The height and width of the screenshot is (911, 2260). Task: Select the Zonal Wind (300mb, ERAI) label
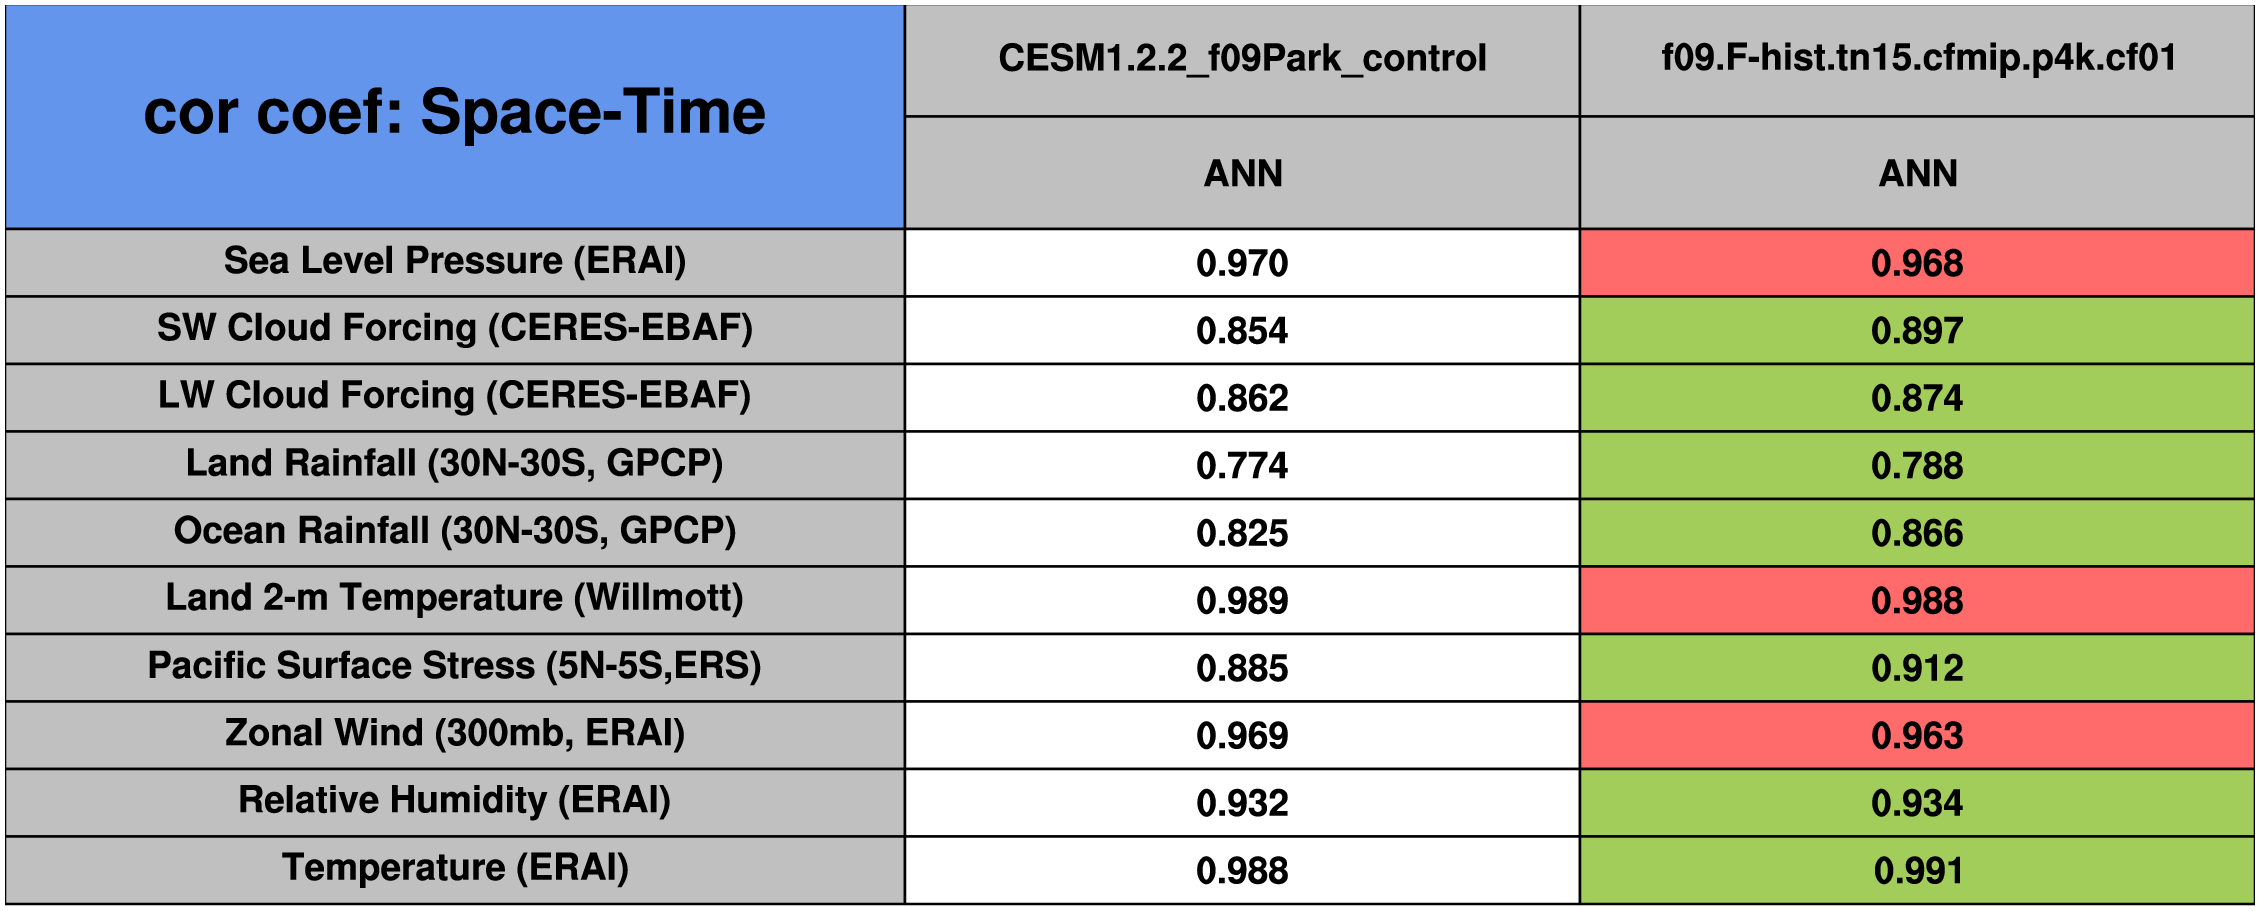click(455, 734)
